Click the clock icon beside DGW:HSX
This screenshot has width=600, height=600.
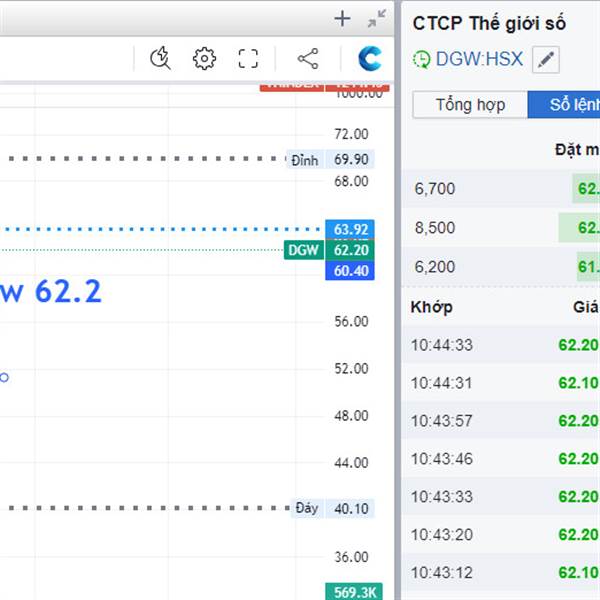click(421, 59)
